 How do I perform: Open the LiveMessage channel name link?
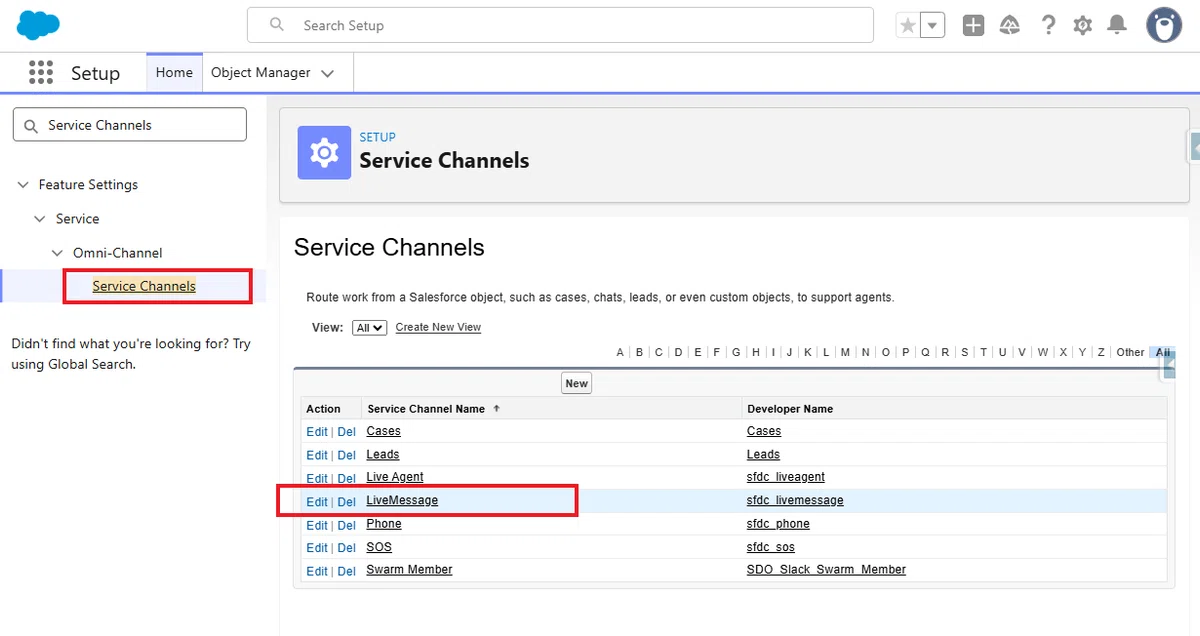(x=402, y=500)
